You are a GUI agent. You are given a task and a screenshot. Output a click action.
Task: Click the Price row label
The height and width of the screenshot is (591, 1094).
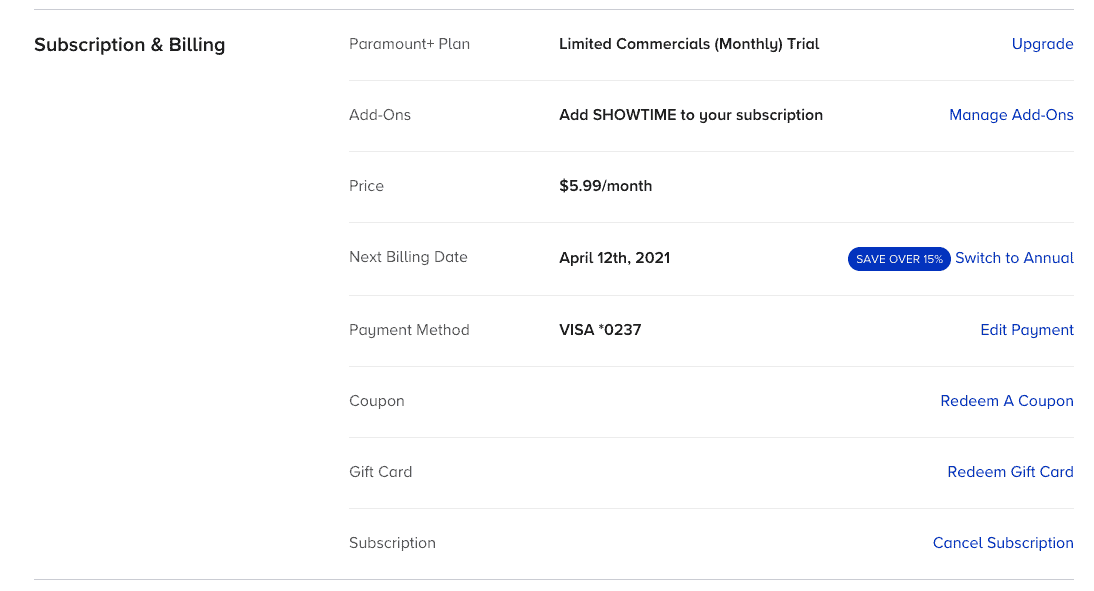click(366, 186)
